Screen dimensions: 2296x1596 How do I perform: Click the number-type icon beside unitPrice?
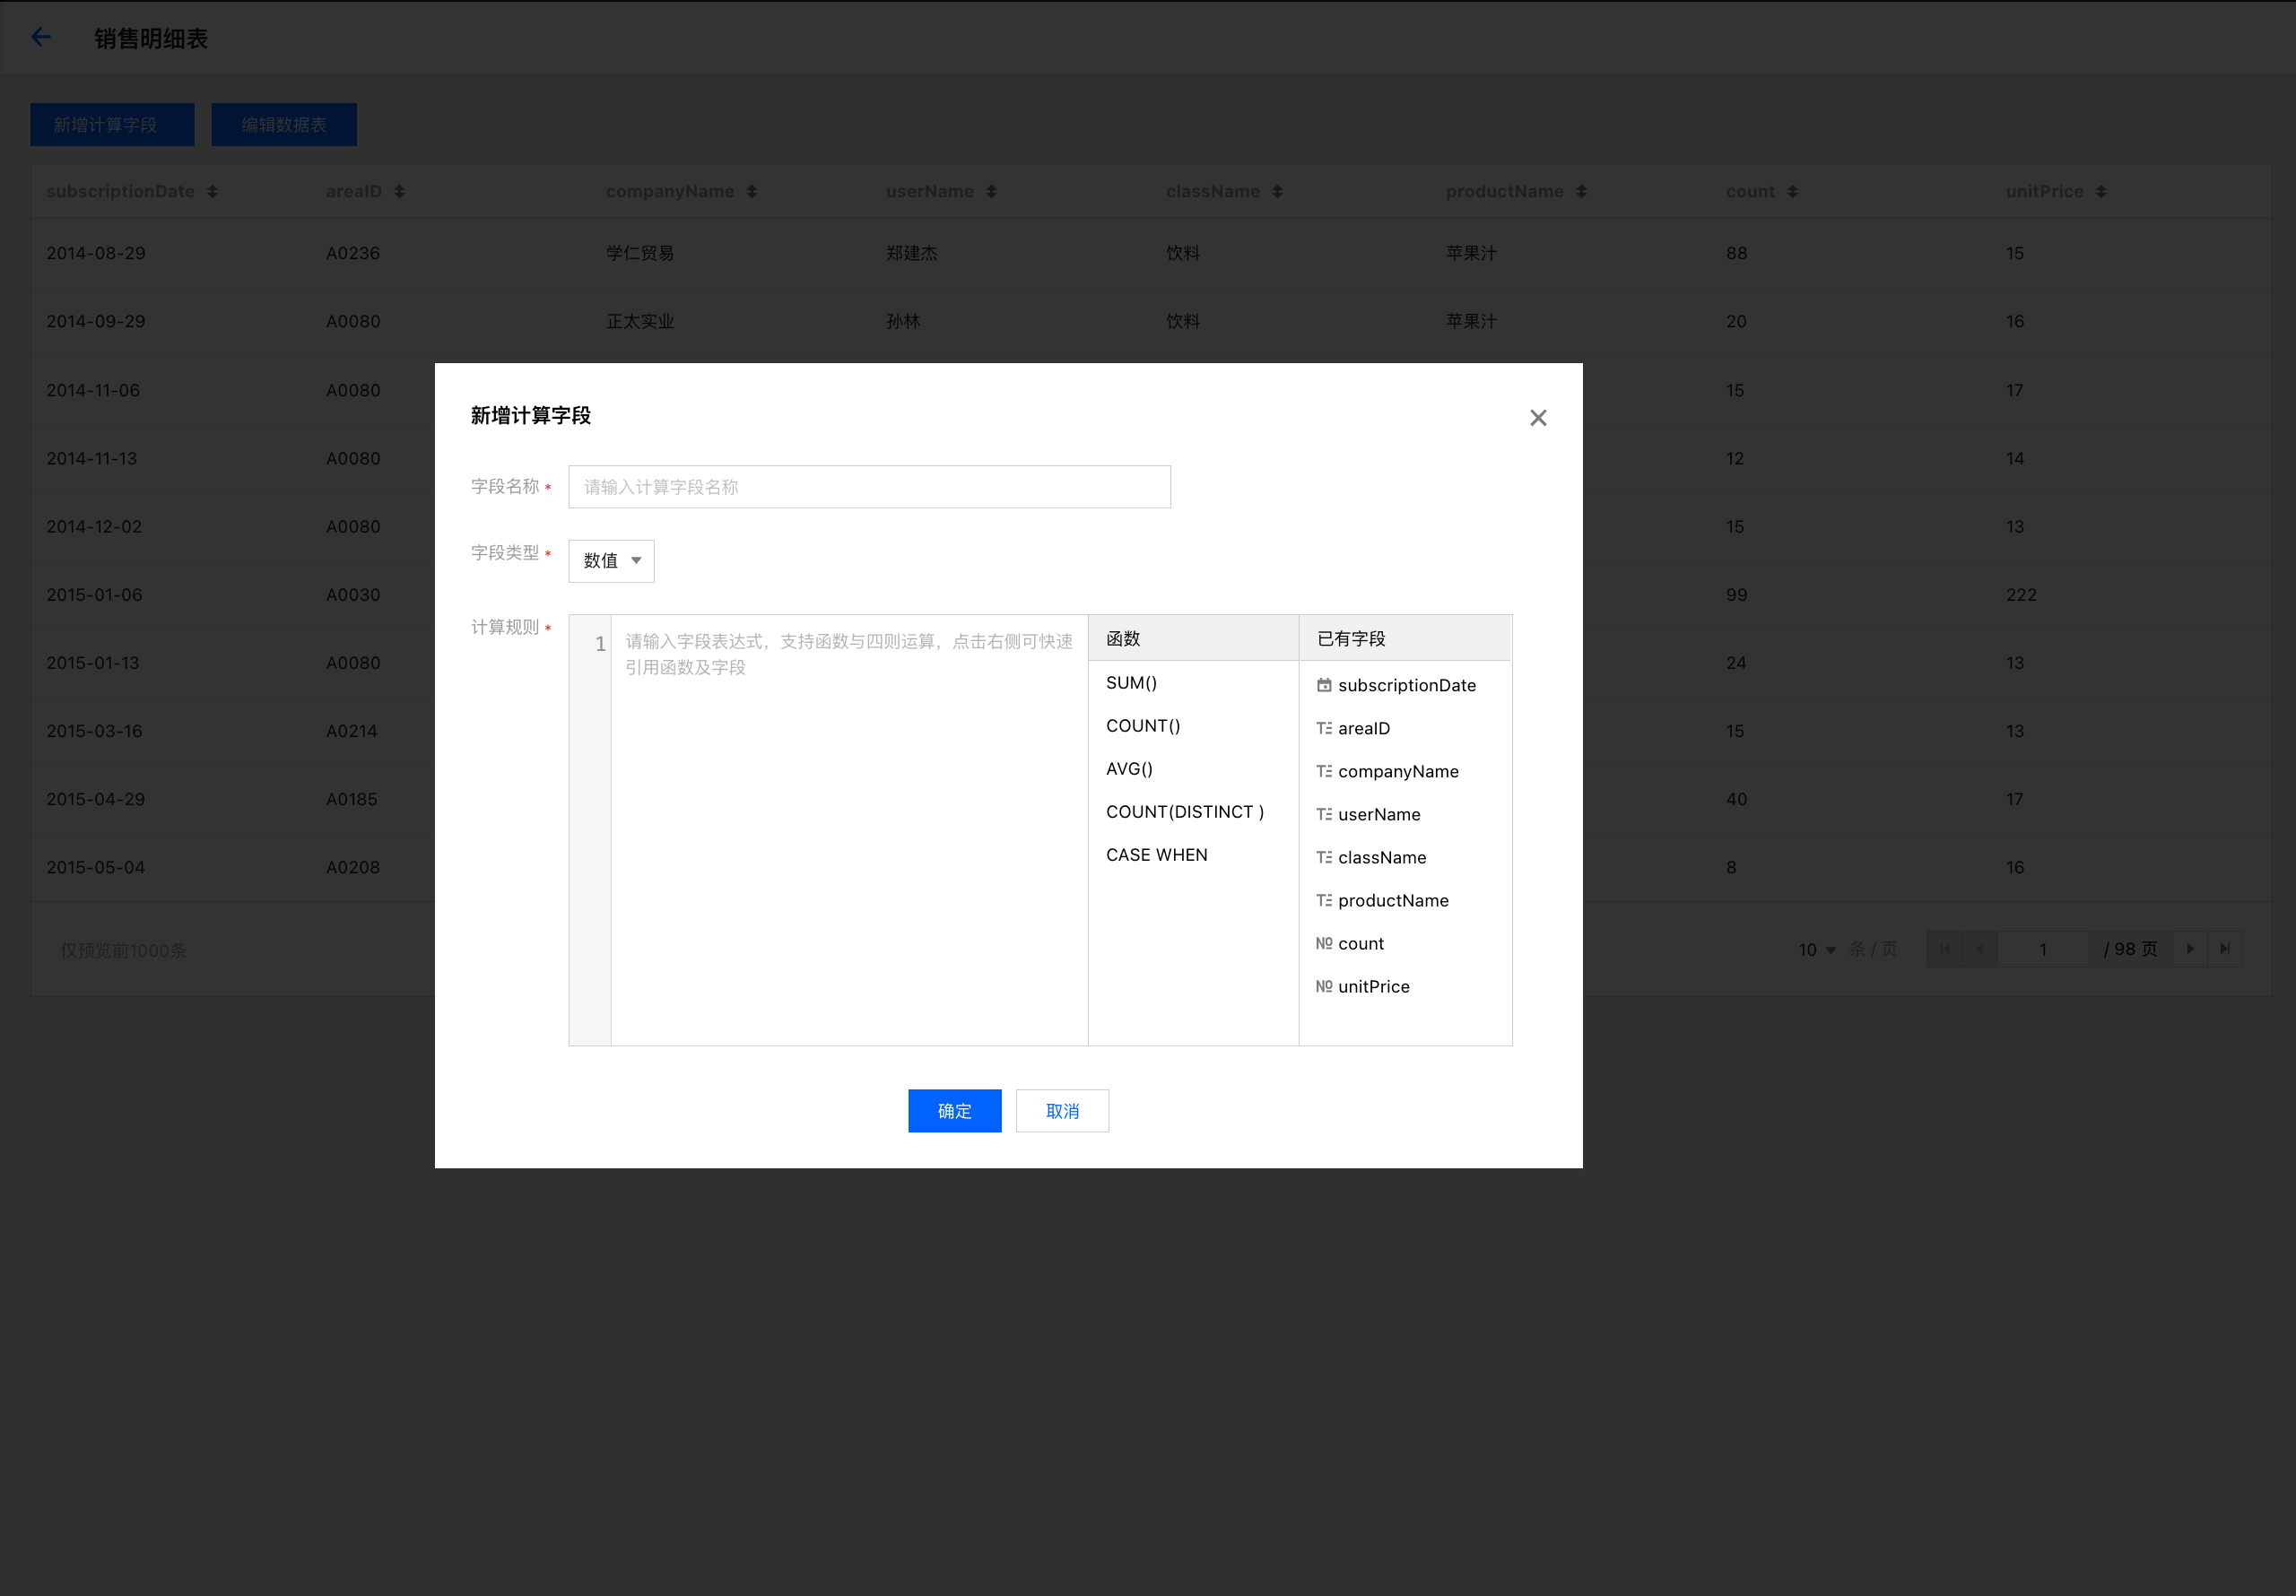click(x=1323, y=986)
